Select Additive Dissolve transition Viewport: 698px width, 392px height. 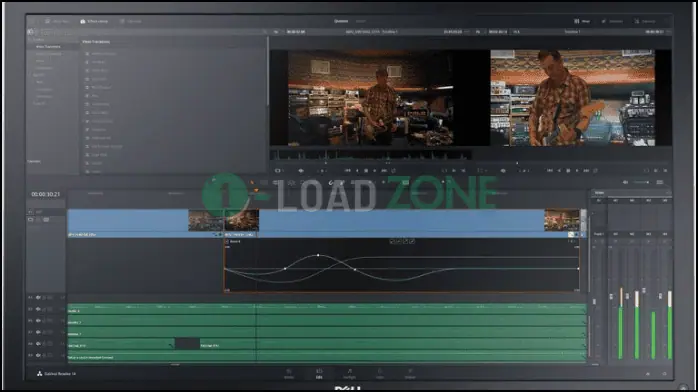coord(103,53)
